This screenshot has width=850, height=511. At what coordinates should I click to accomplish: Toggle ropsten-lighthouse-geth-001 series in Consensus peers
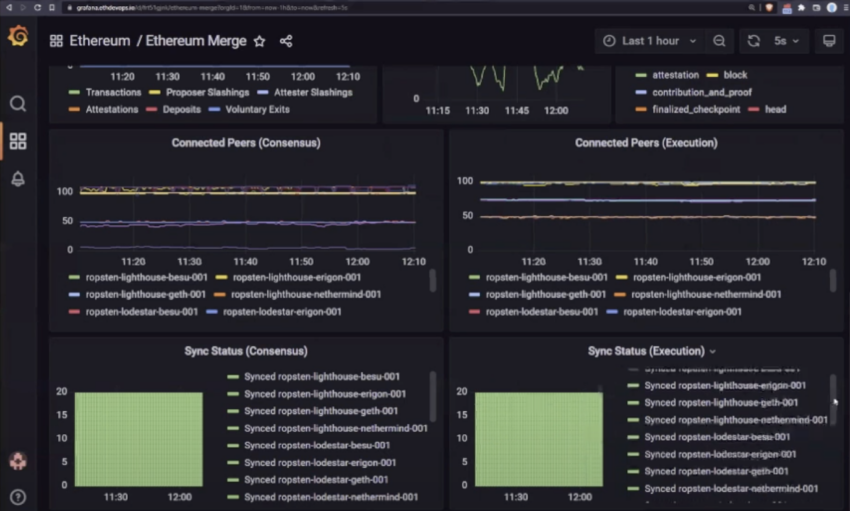tap(145, 294)
